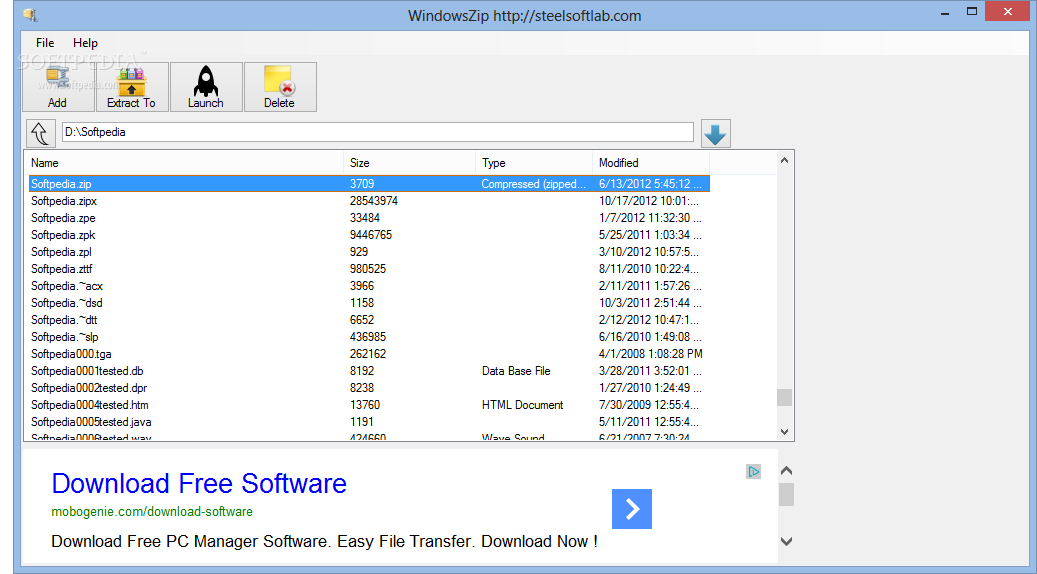The height and width of the screenshot is (574, 1037).
Task: Click the Launch rocket button
Action: [x=206, y=87]
